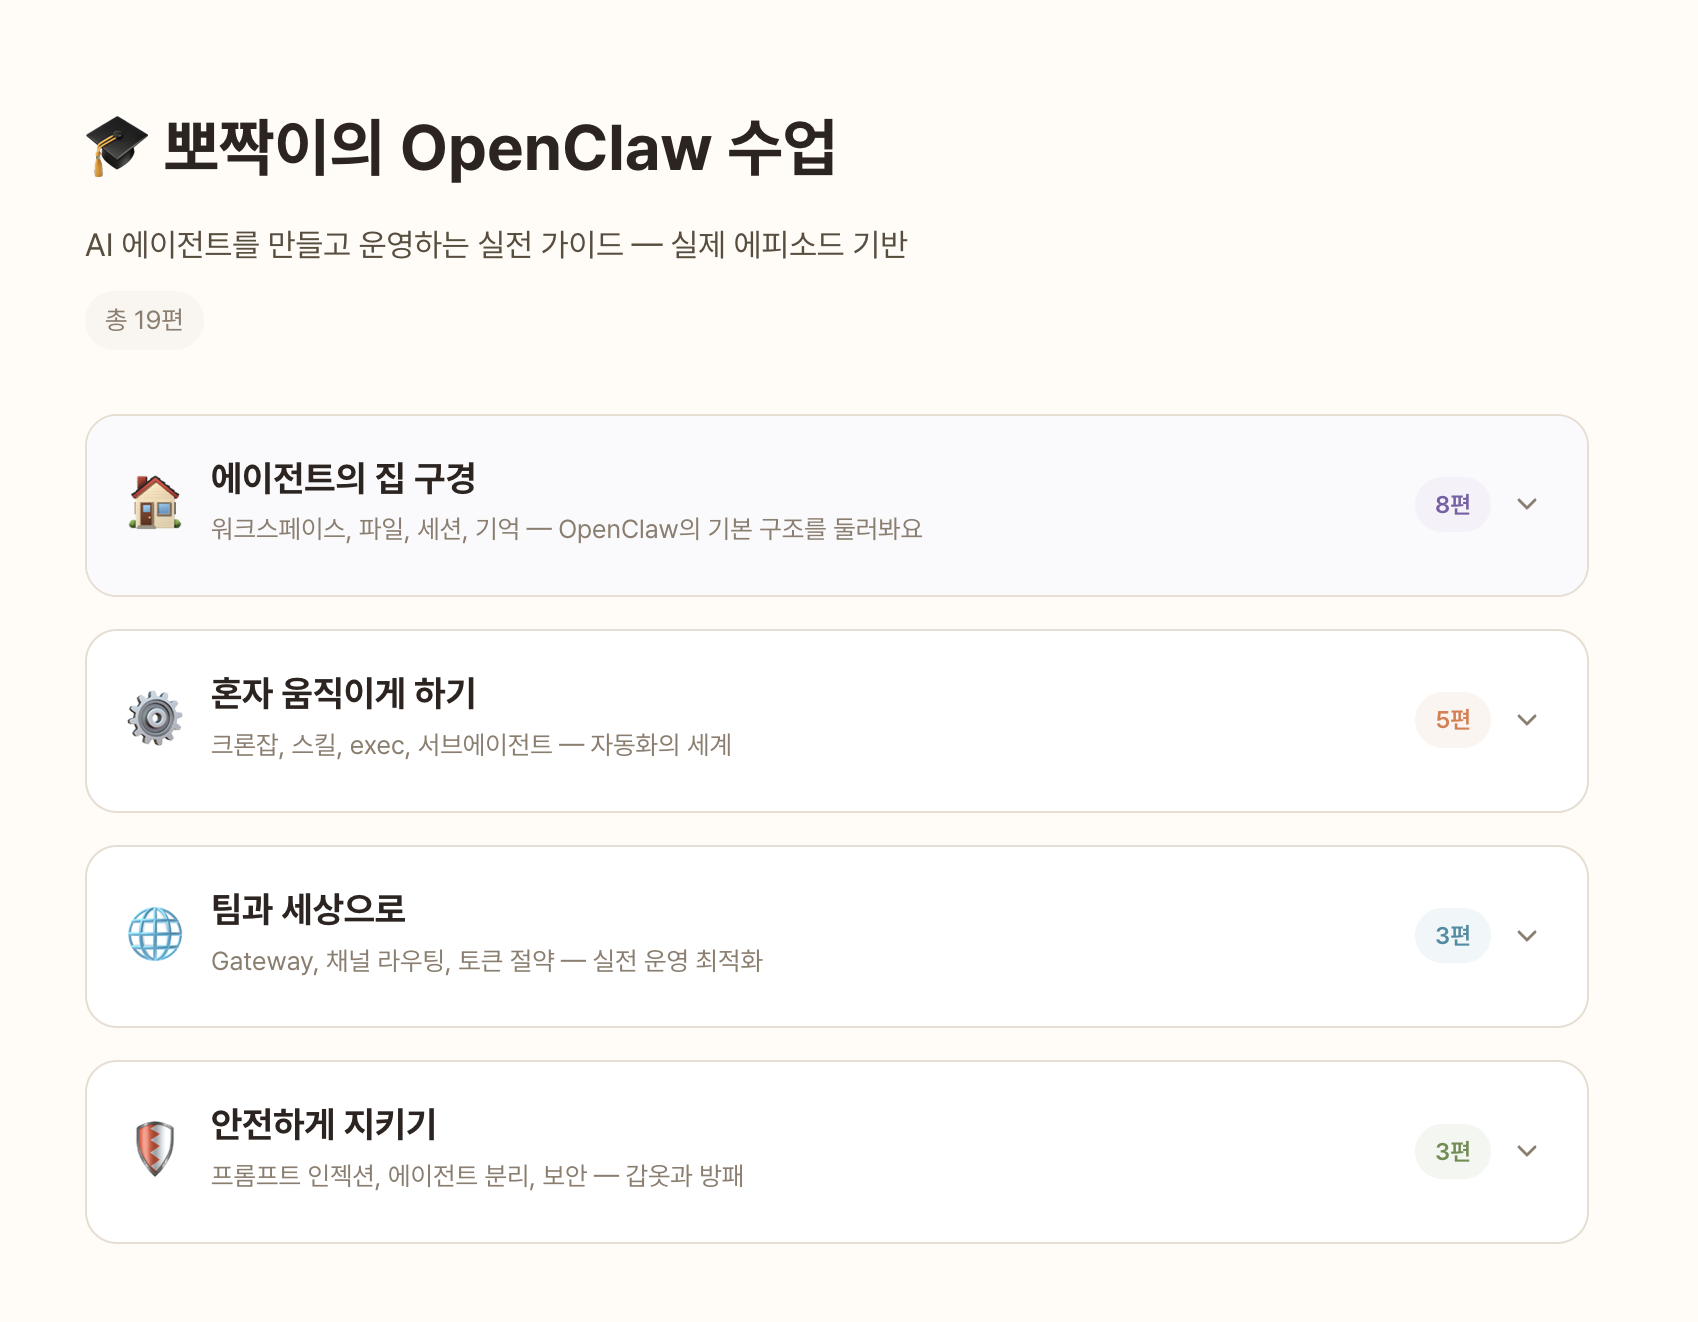
Task: Expand the 혼자 움직이게 하기 section
Action: click(x=1527, y=720)
